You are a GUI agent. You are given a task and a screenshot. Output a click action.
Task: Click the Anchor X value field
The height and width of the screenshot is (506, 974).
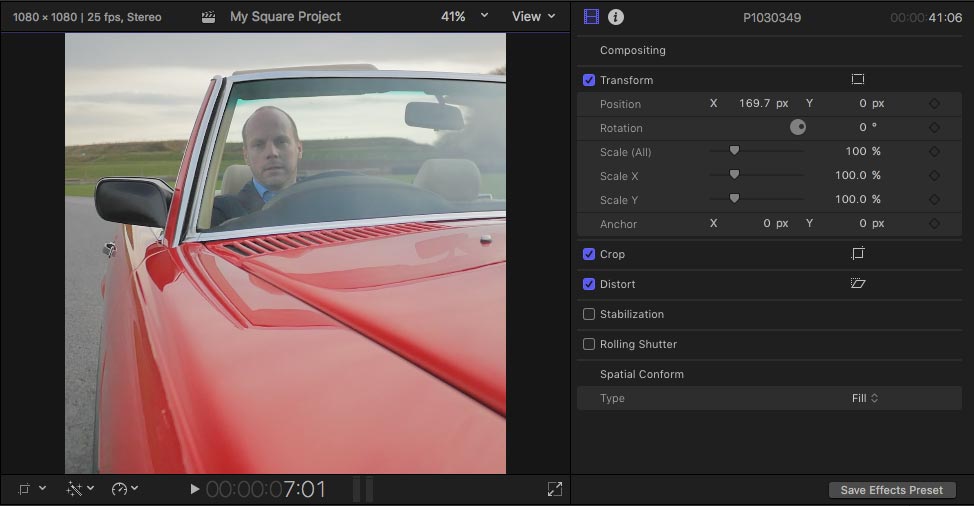click(x=775, y=224)
